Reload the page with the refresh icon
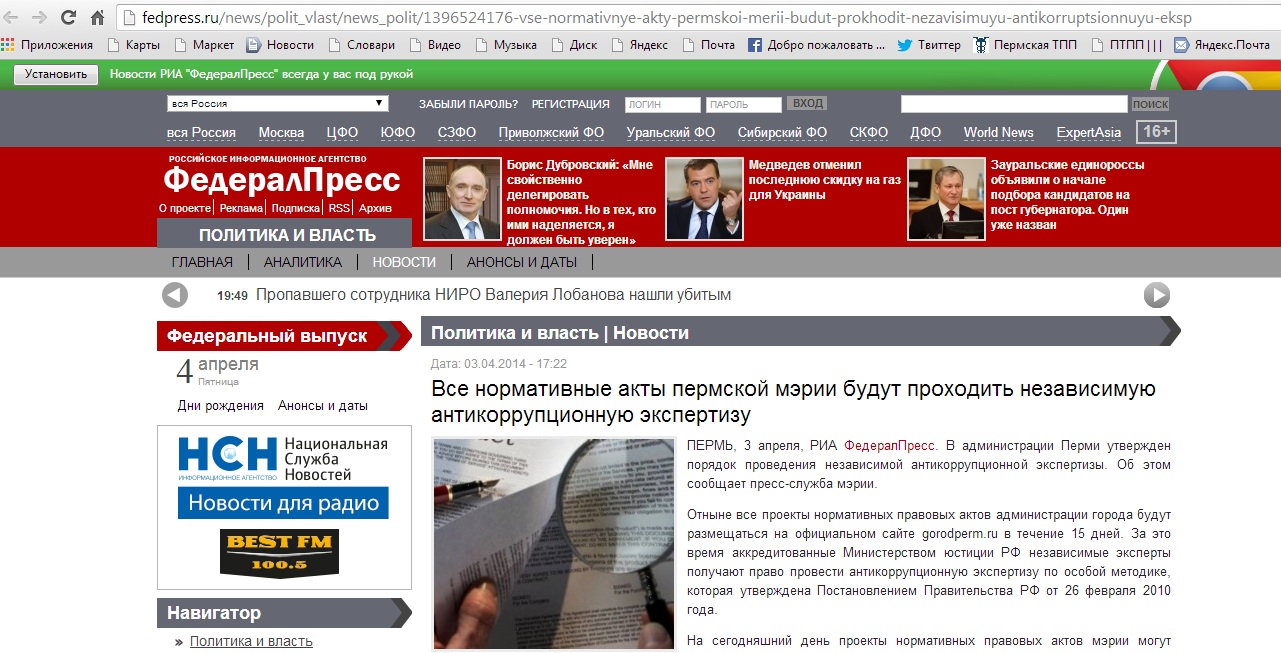Screen dimensions: 1281x653 coord(68,17)
